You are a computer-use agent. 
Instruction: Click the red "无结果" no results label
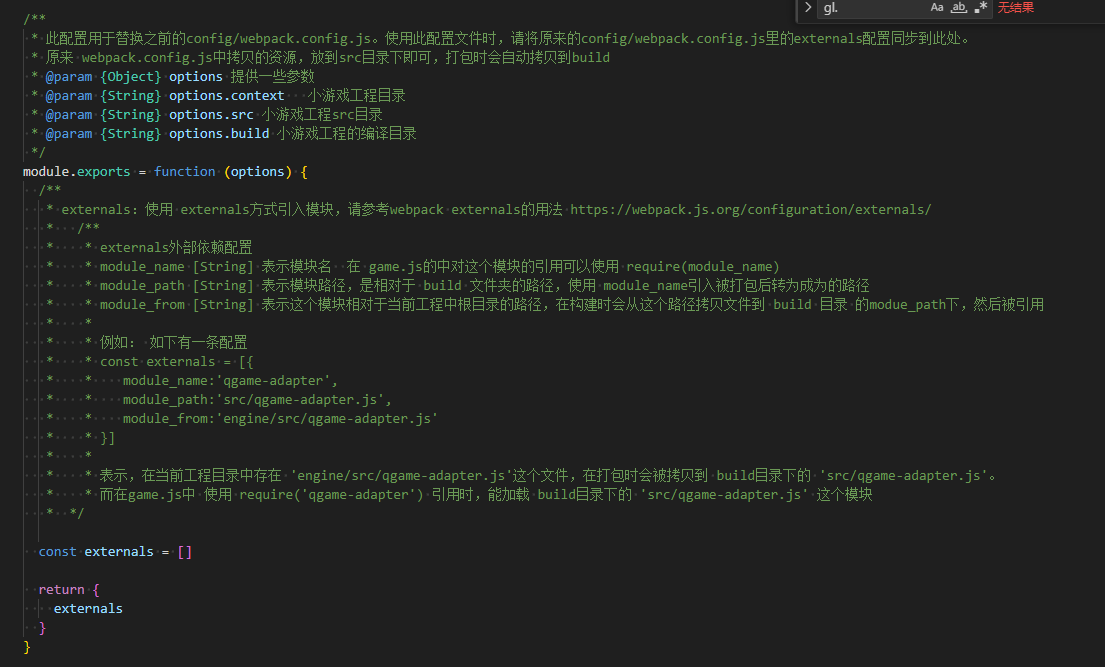coord(1016,8)
